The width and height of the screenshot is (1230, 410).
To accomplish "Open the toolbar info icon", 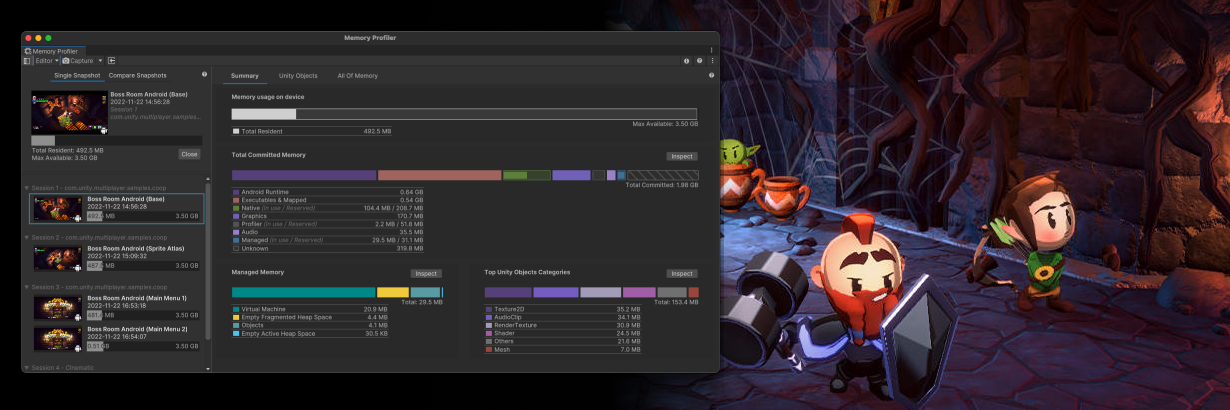I will [687, 61].
